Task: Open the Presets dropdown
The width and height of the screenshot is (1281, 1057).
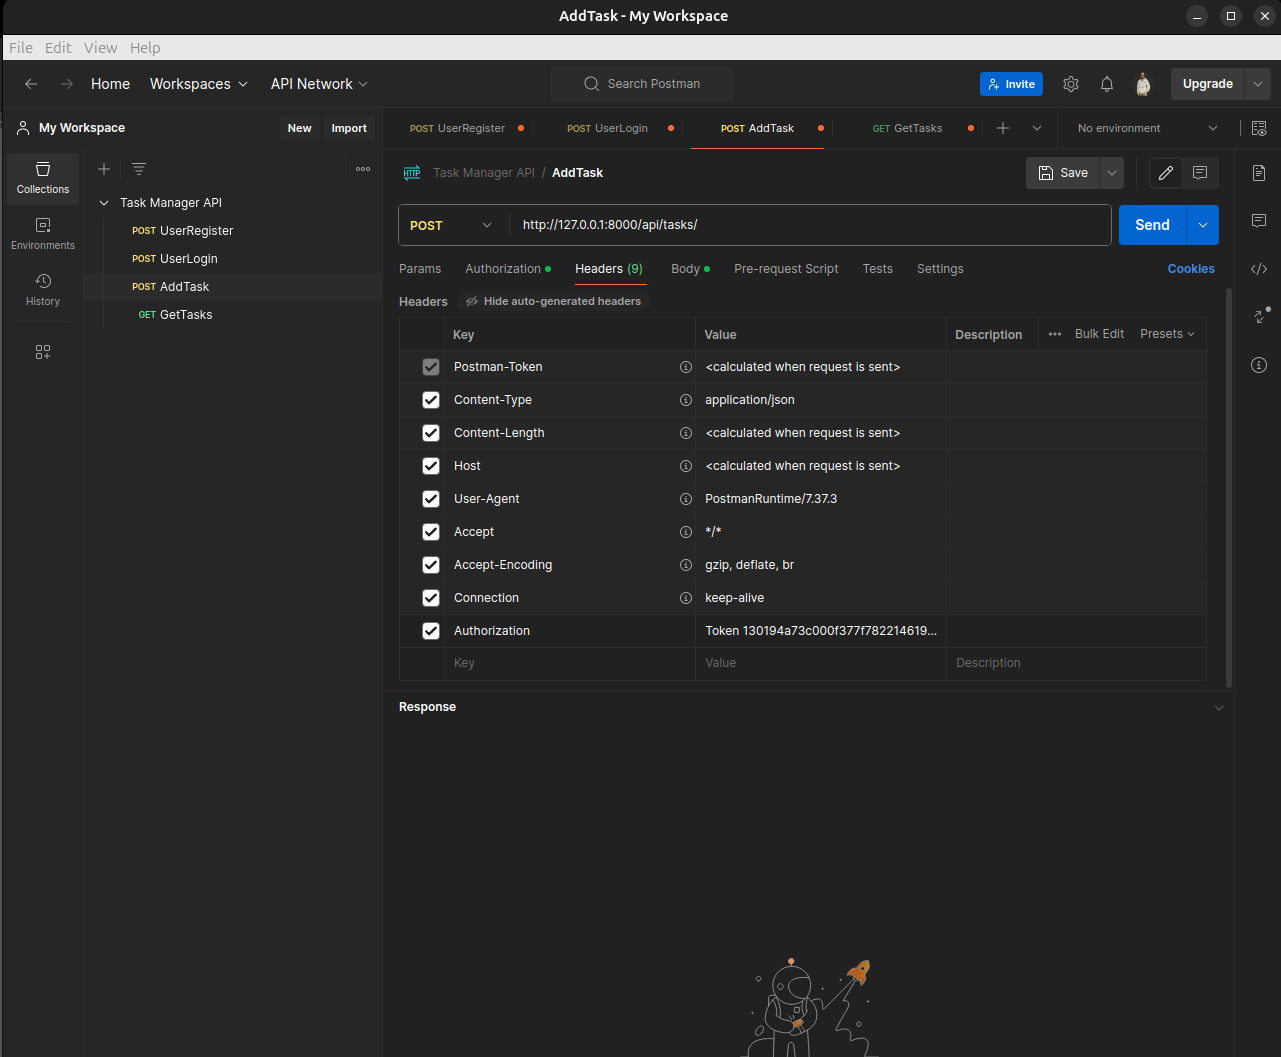Action: click(x=1167, y=334)
